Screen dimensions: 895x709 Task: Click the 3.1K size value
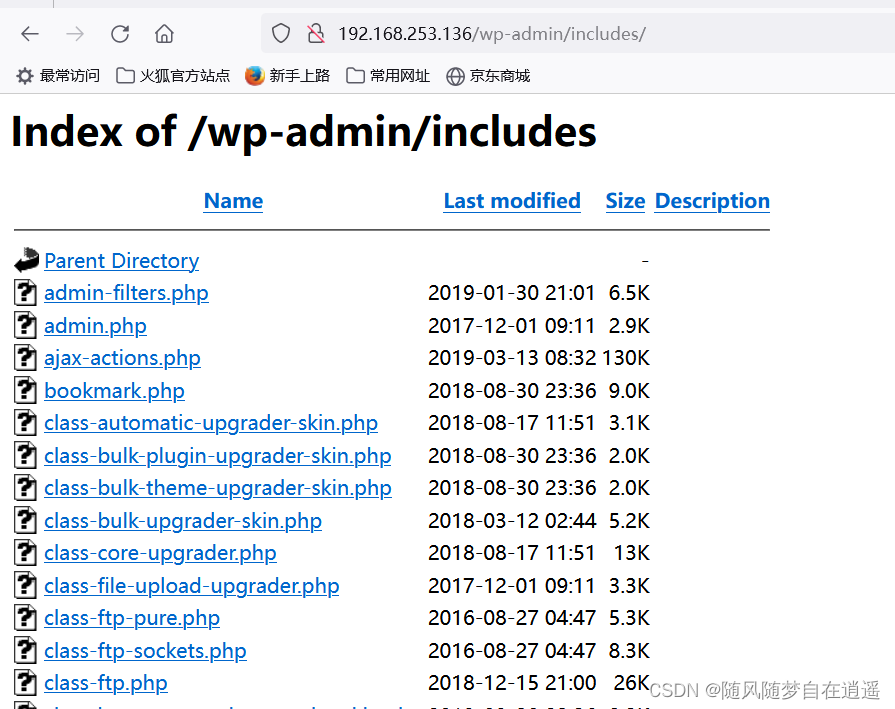coord(629,423)
